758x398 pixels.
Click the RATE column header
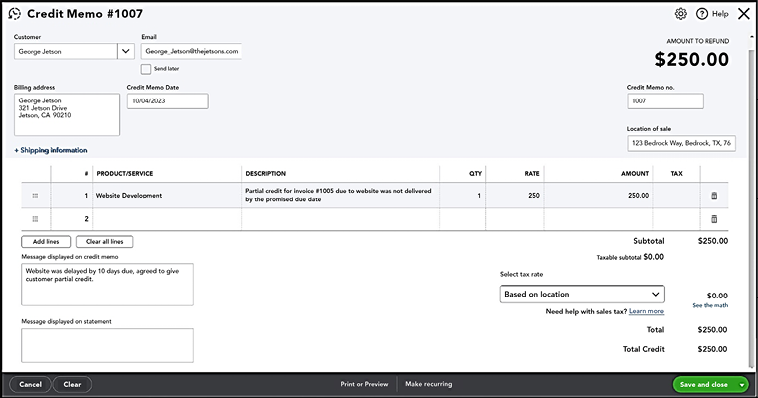532,174
